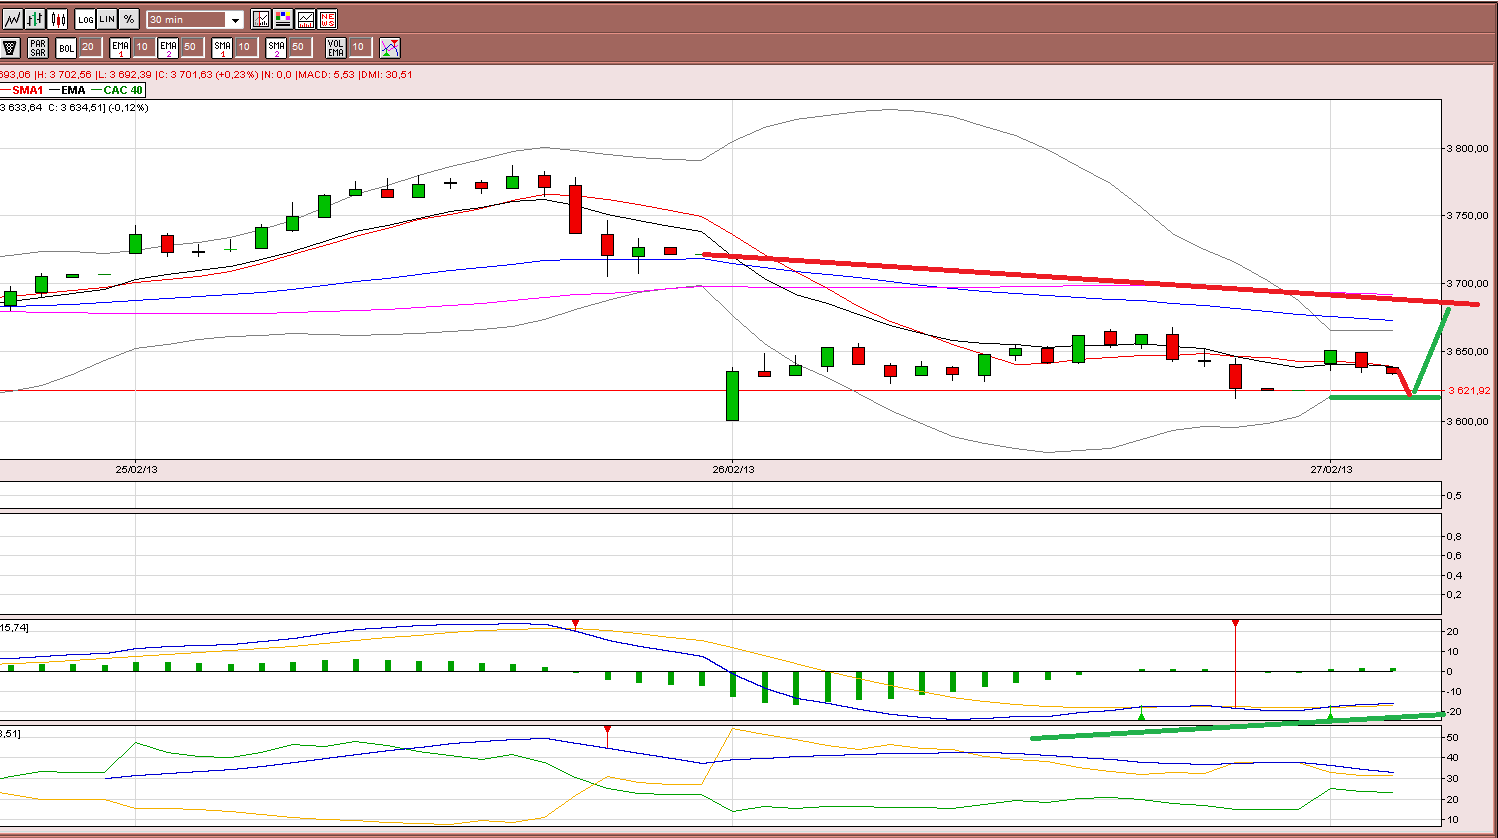Click the buy/sell signals chart icon
The height and width of the screenshot is (838, 1498).
(x=390, y=47)
